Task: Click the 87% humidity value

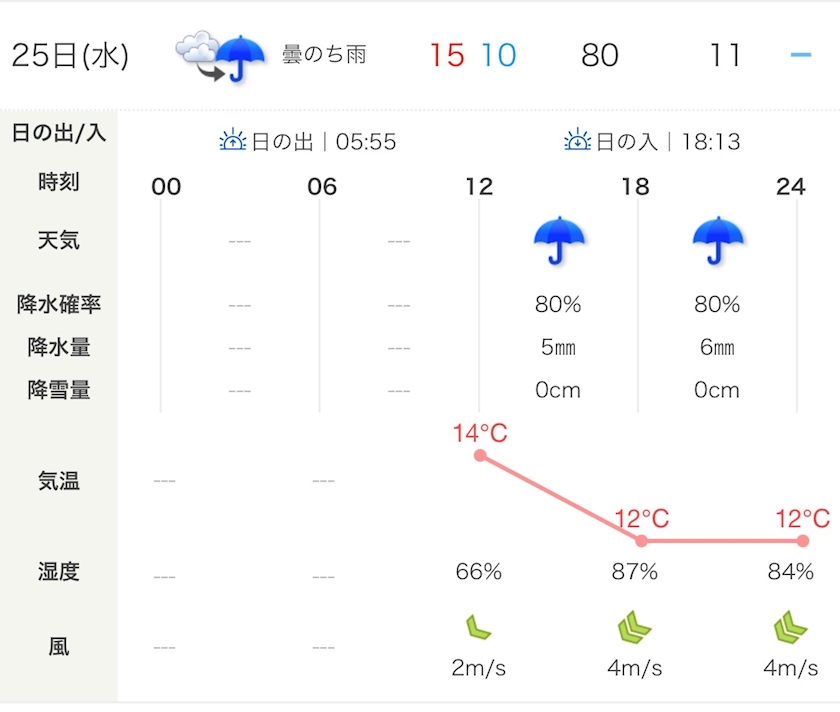Action: (x=635, y=572)
